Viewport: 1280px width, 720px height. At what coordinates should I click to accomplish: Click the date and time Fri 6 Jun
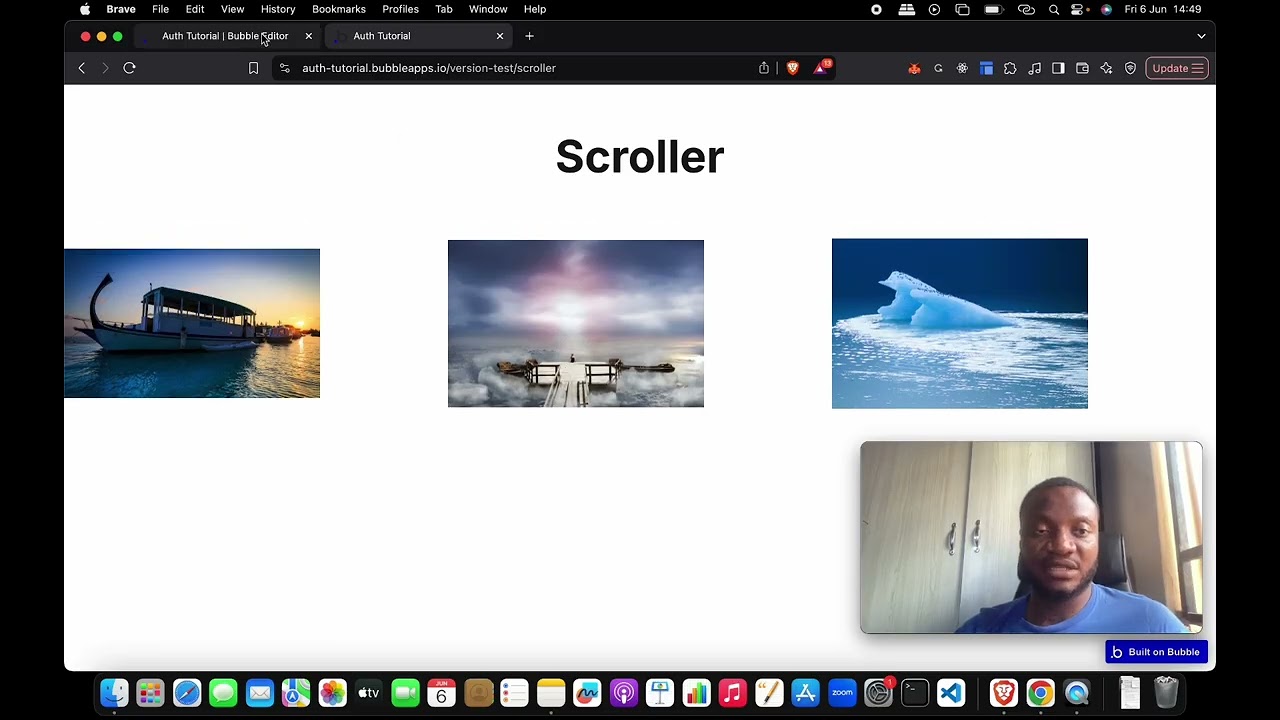(x=1163, y=9)
